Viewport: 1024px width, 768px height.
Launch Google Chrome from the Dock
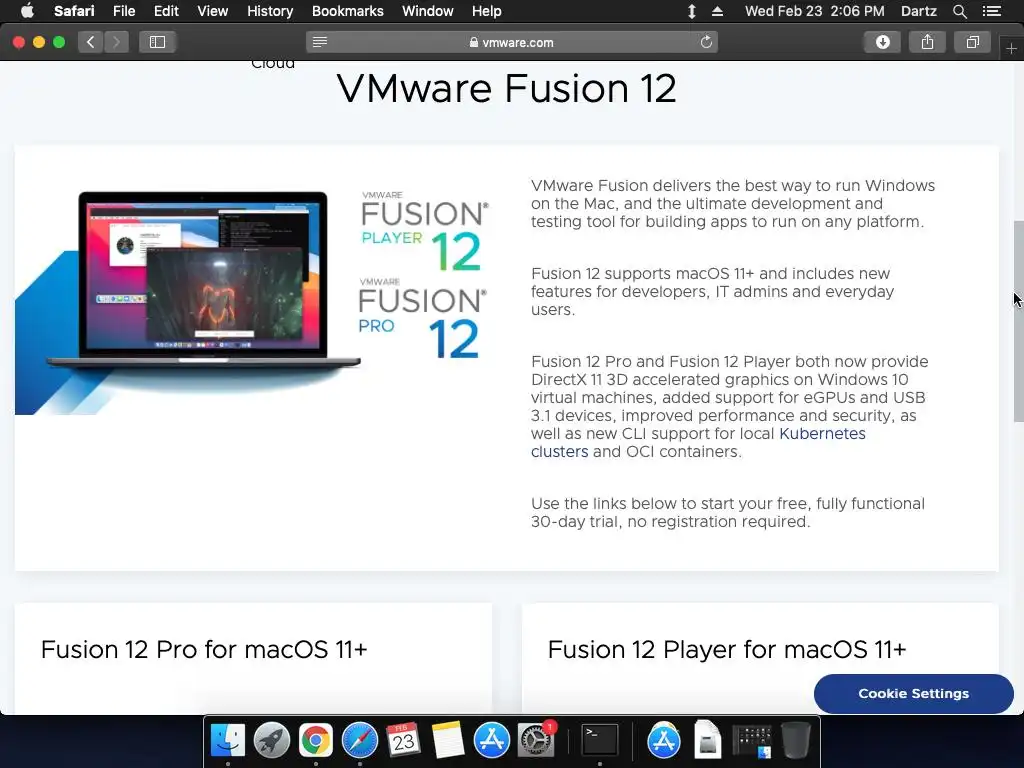click(315, 741)
